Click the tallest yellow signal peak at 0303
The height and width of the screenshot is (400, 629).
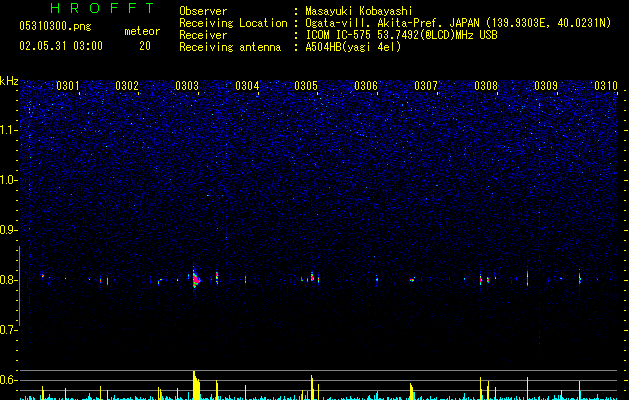195,385
